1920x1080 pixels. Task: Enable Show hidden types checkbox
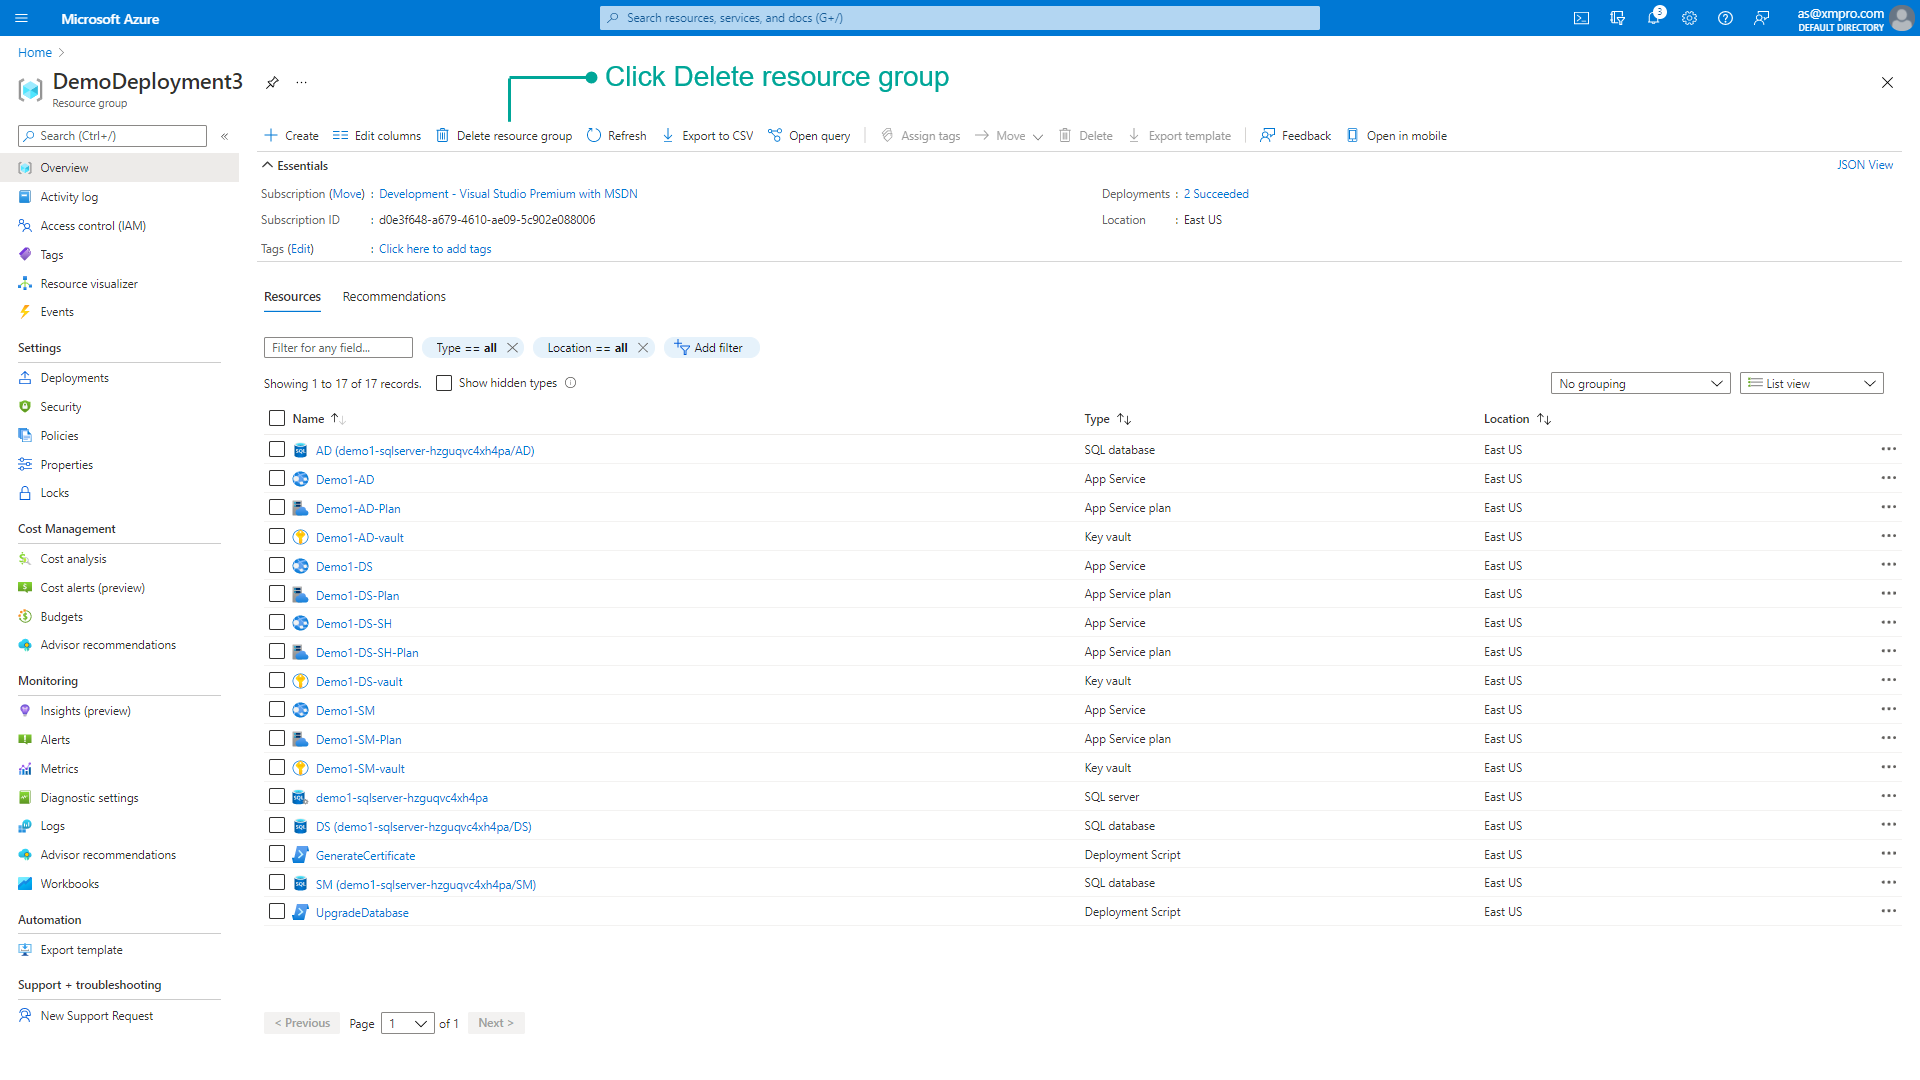click(444, 383)
